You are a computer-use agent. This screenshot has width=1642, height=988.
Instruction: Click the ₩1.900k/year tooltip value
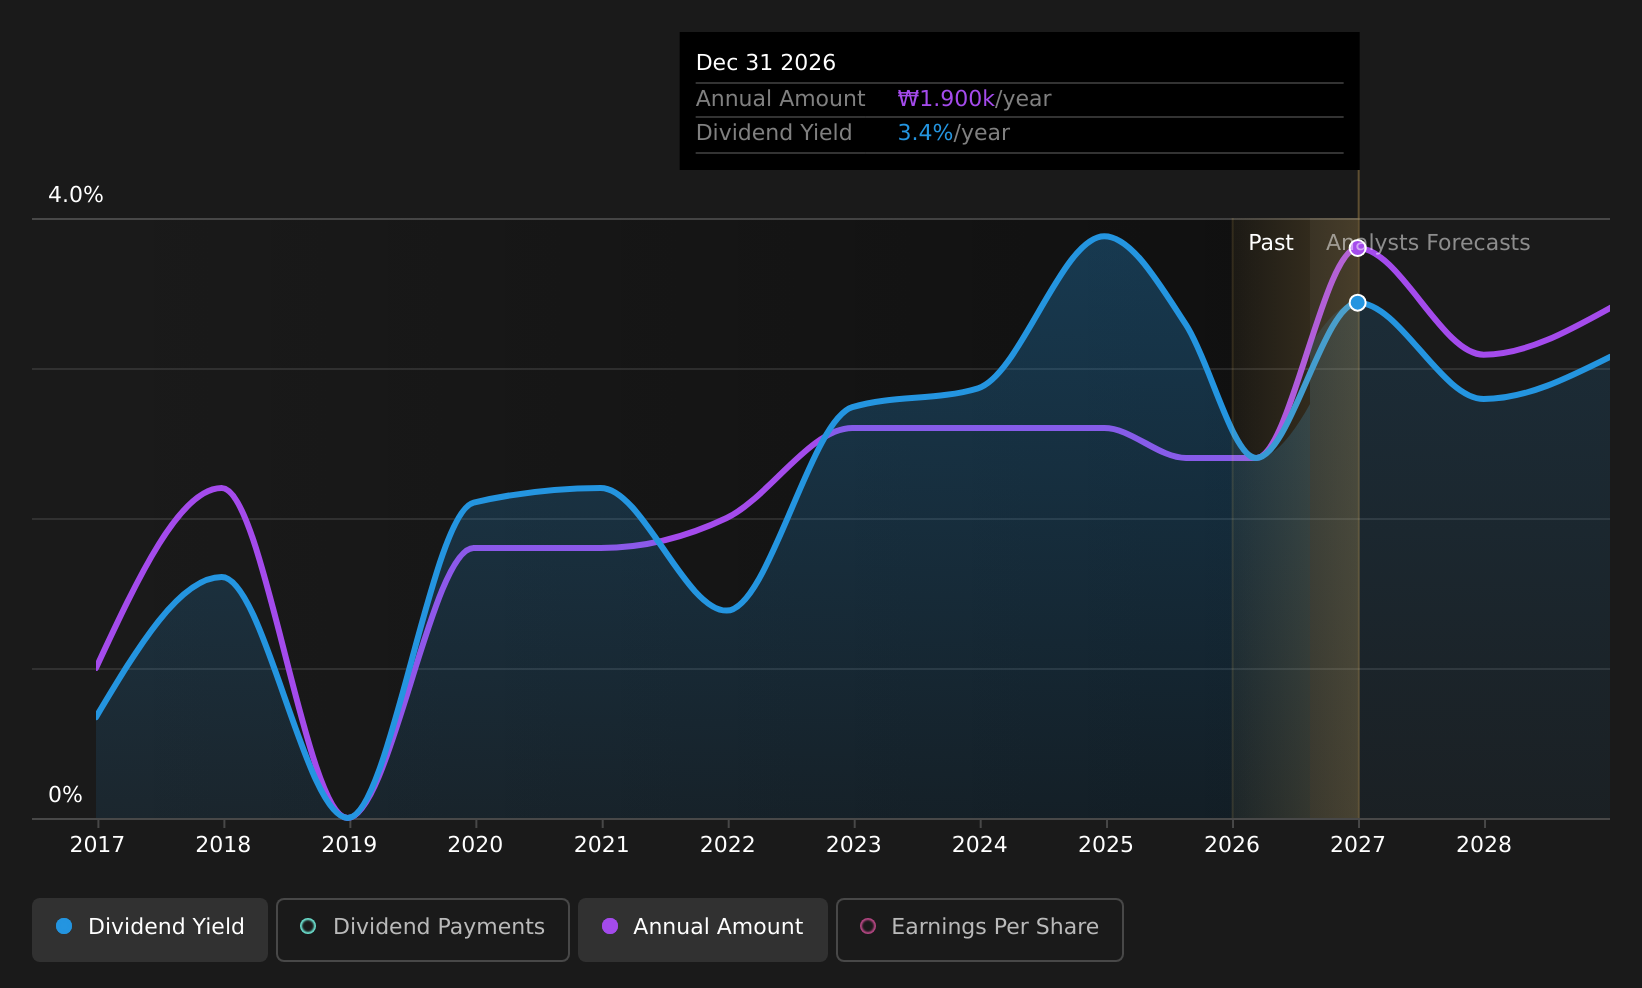[974, 99]
